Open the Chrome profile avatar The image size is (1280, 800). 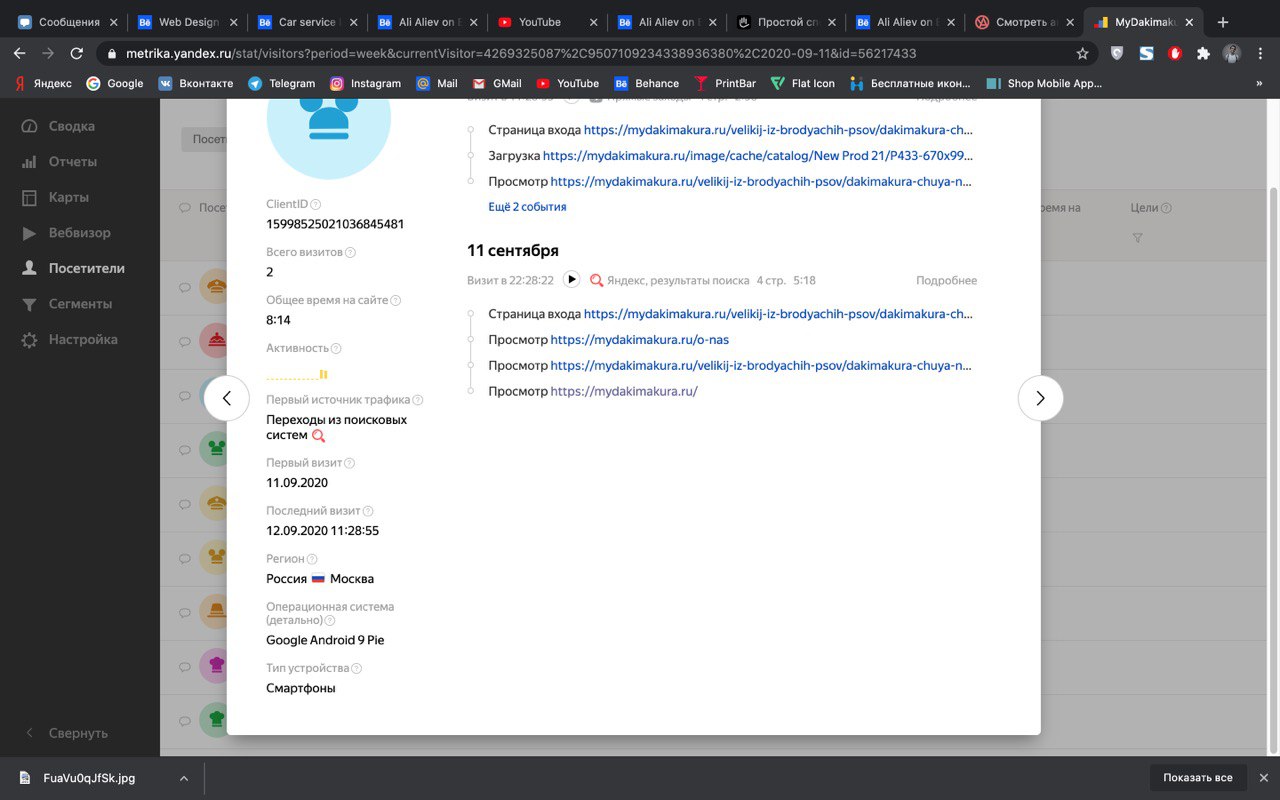(1232, 53)
